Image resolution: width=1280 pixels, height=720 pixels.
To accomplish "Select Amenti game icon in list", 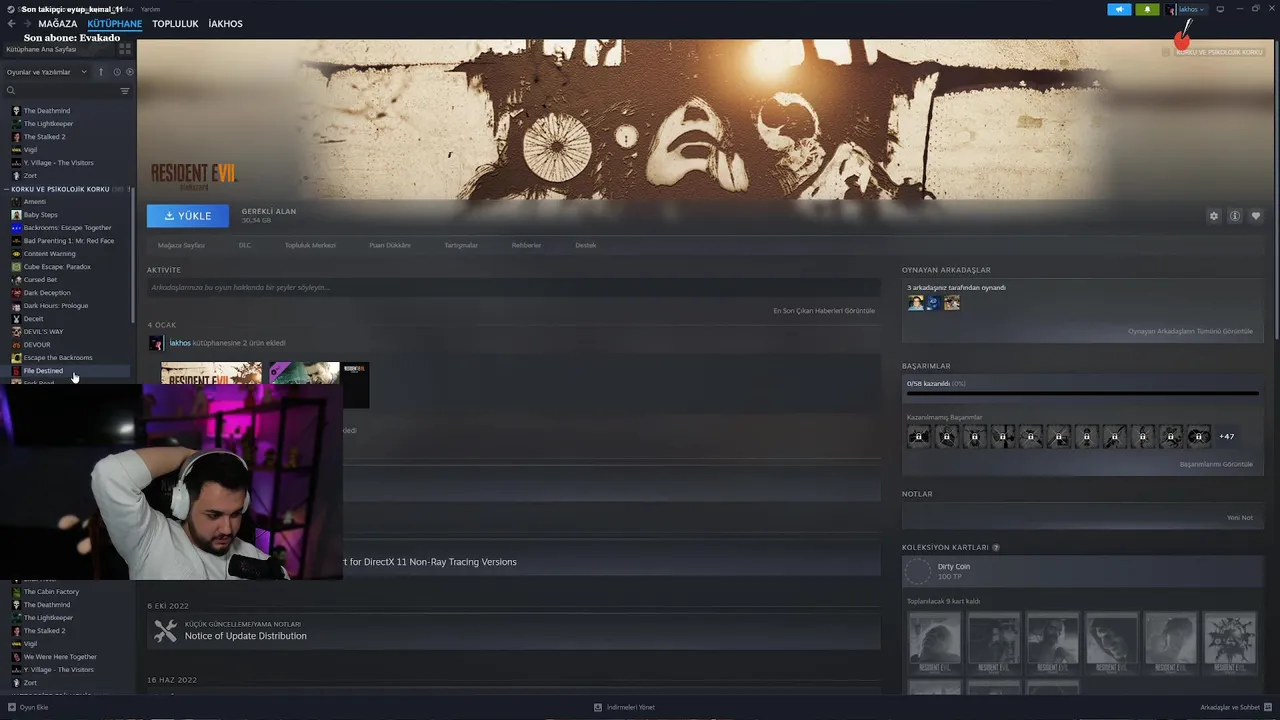I will pos(16,202).
